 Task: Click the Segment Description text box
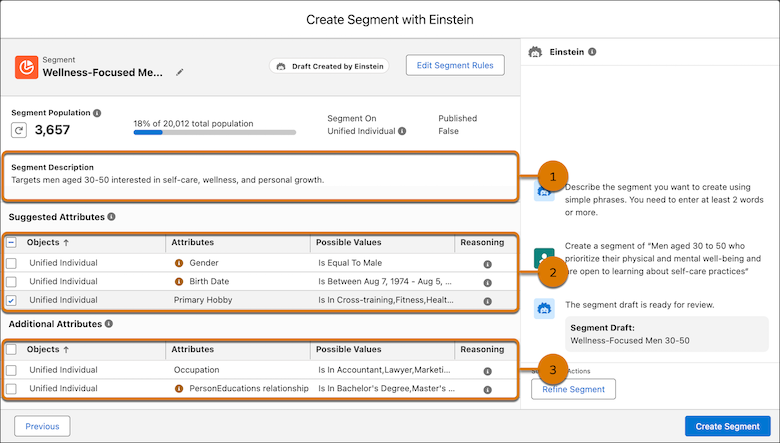tap(260, 174)
